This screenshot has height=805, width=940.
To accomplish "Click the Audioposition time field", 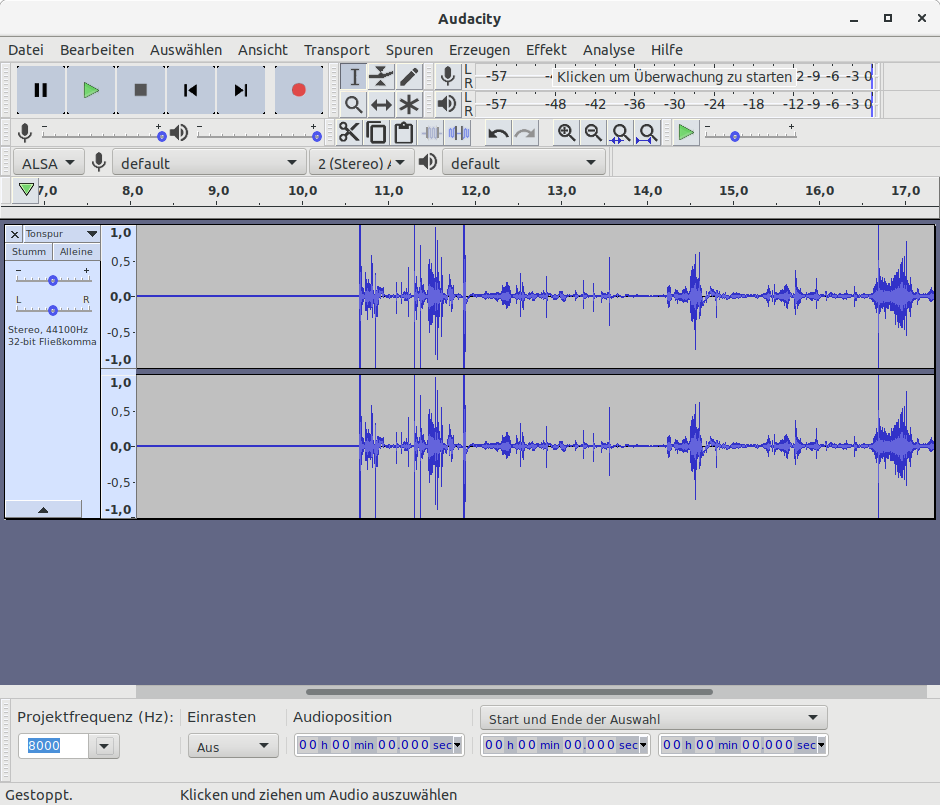I will click(x=379, y=745).
